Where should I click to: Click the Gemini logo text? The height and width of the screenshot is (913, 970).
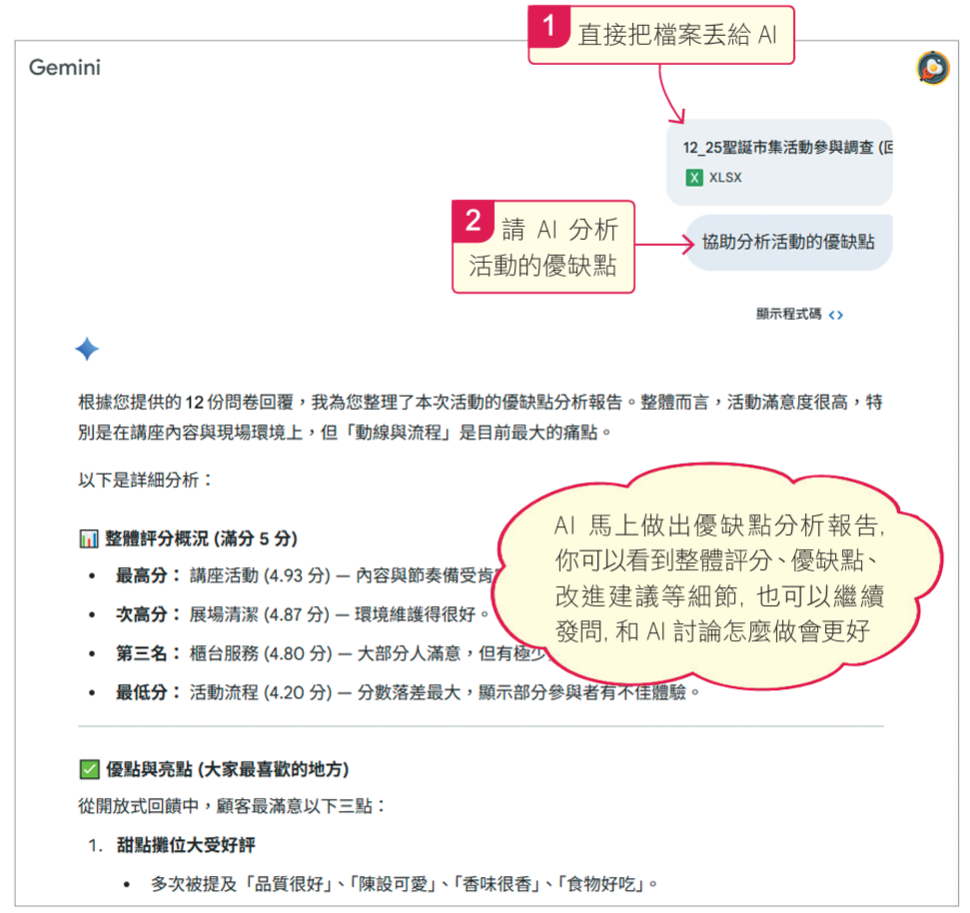64,68
